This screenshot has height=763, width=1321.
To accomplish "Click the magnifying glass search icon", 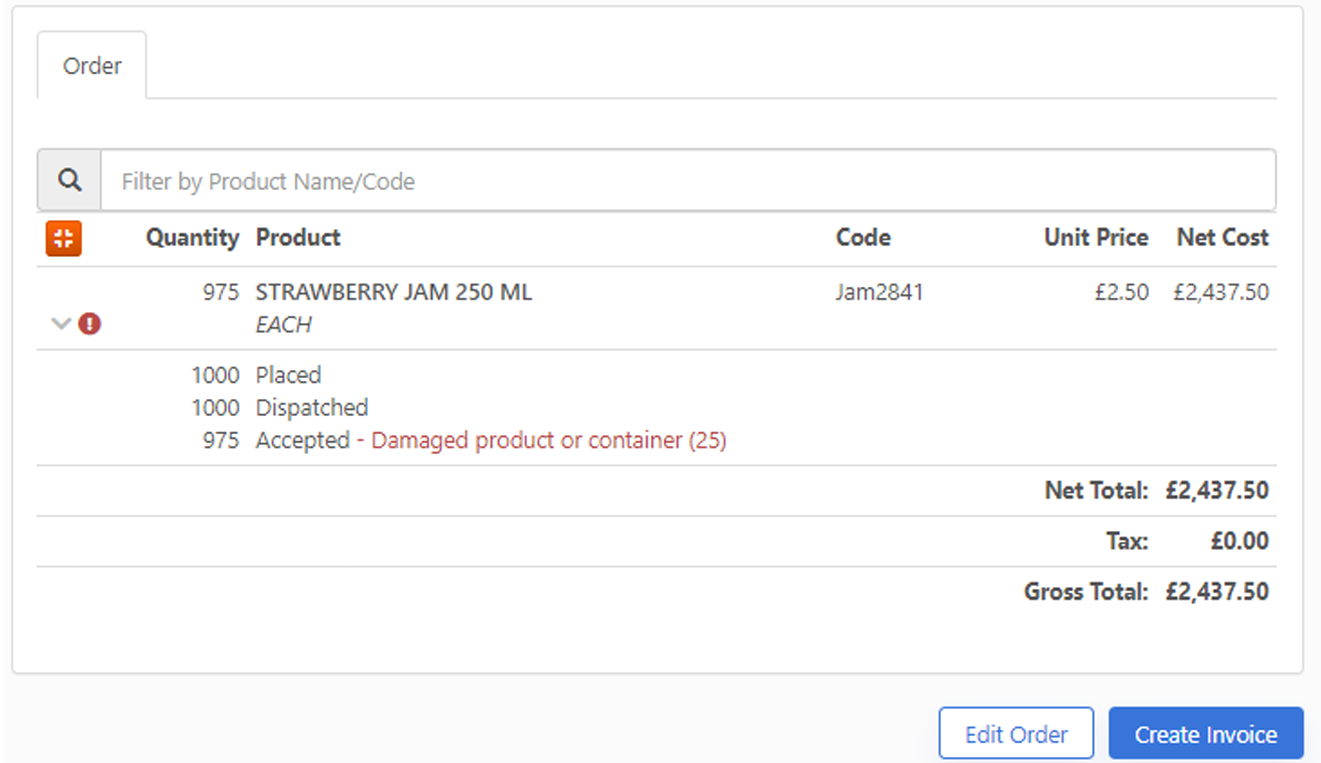I will click(x=69, y=181).
